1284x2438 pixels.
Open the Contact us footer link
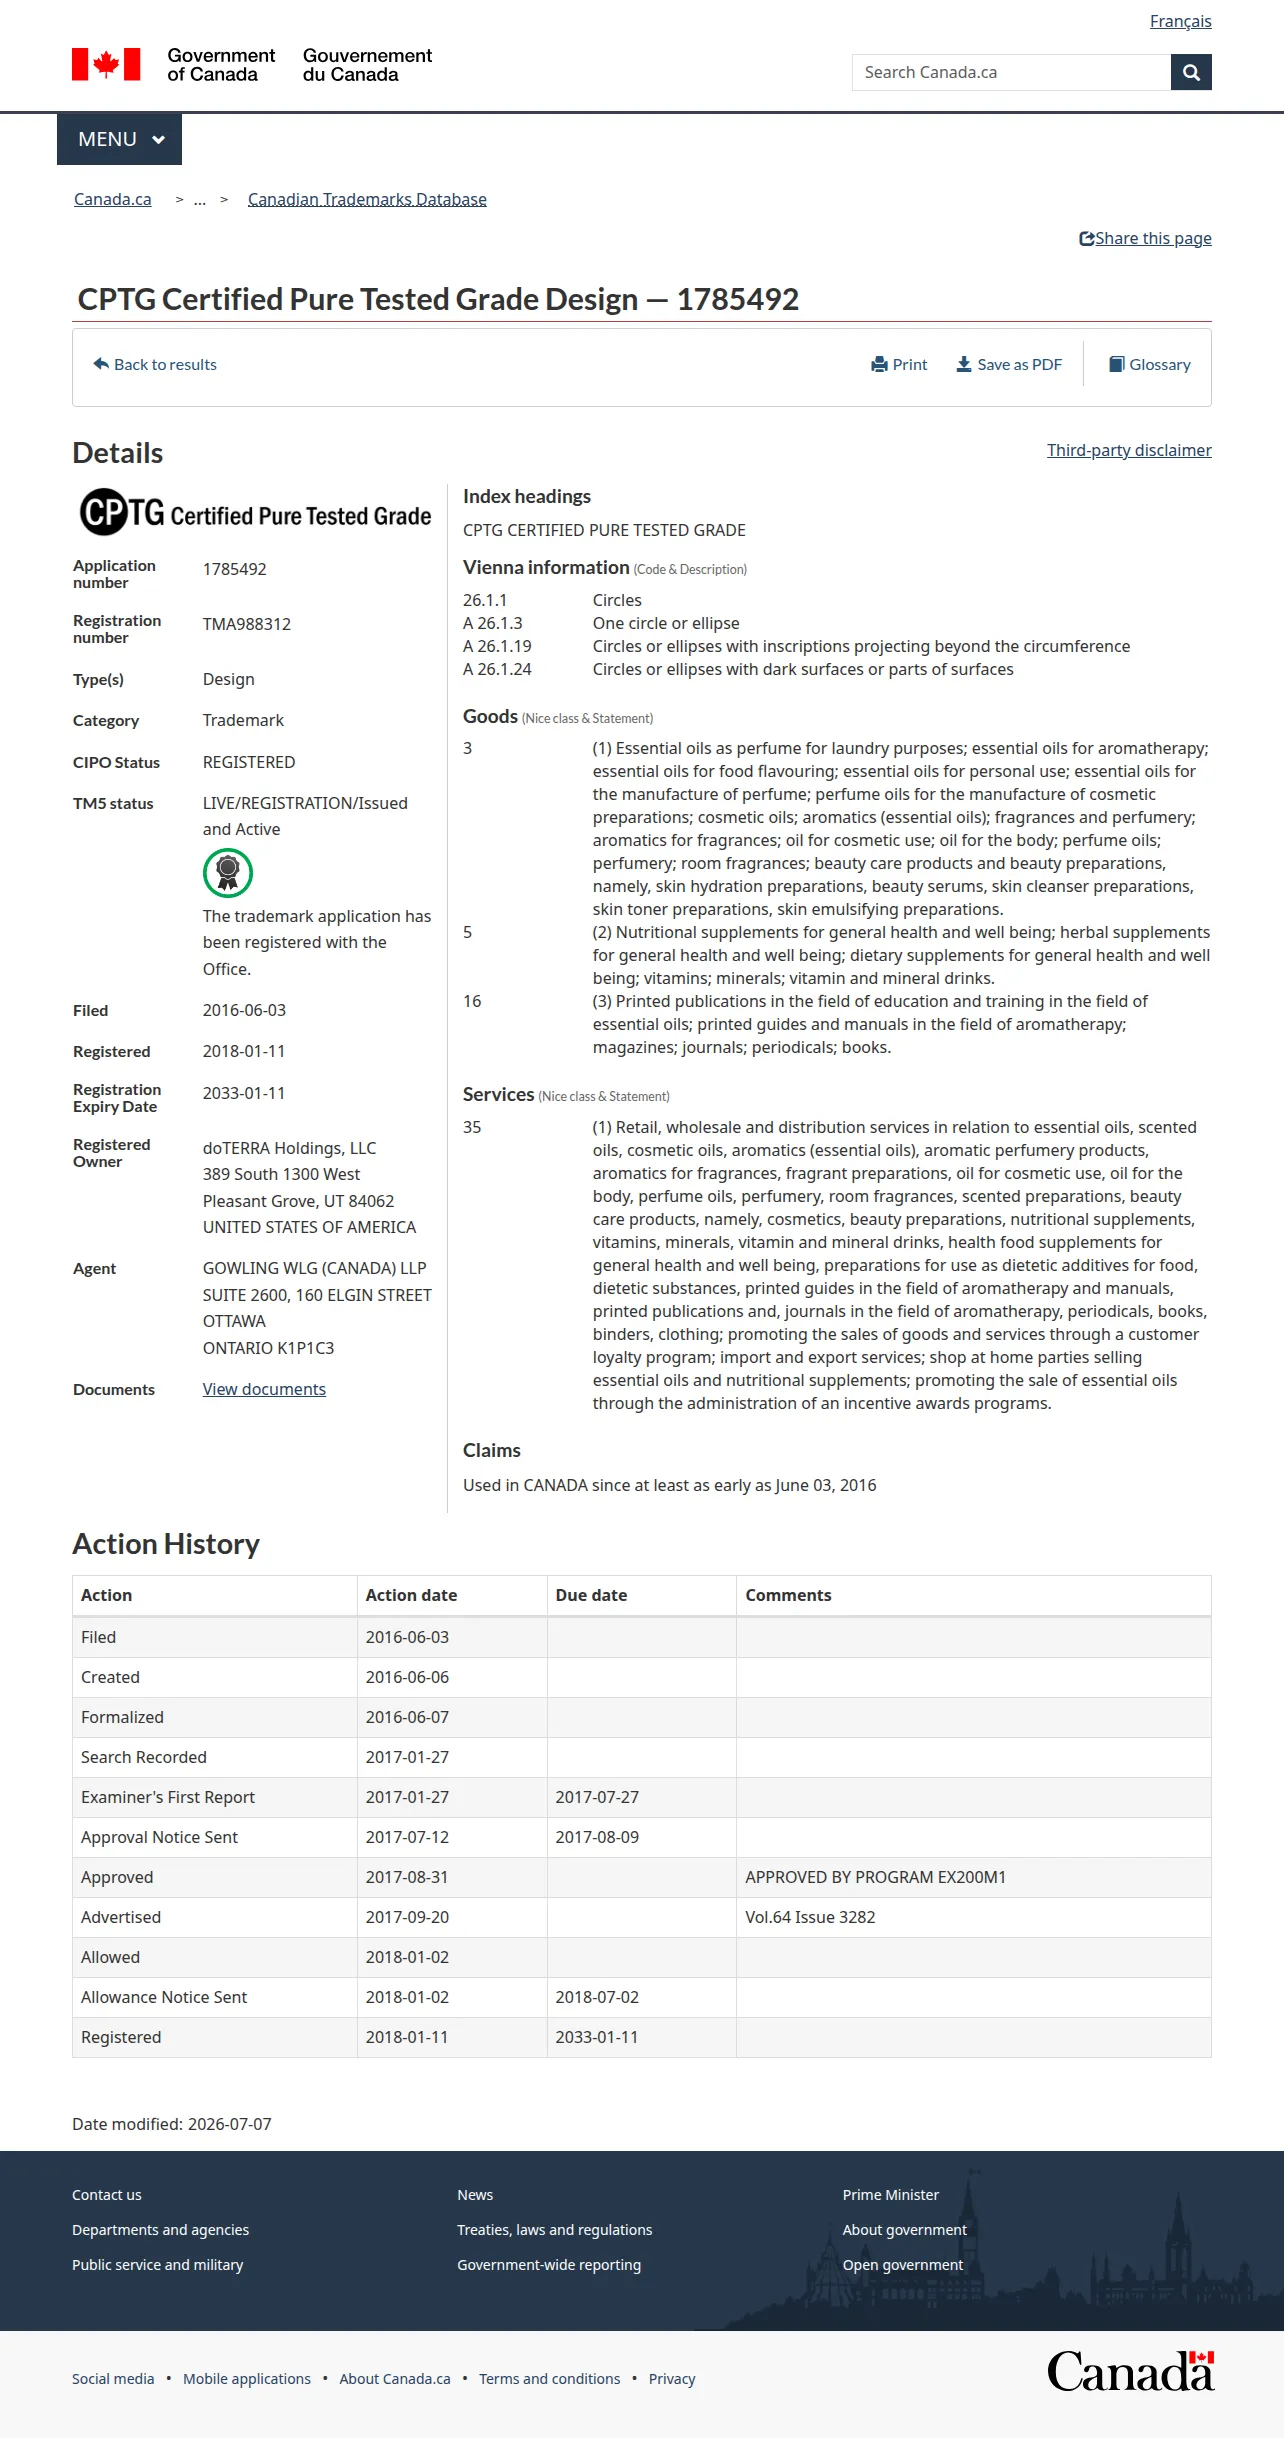(x=107, y=2195)
